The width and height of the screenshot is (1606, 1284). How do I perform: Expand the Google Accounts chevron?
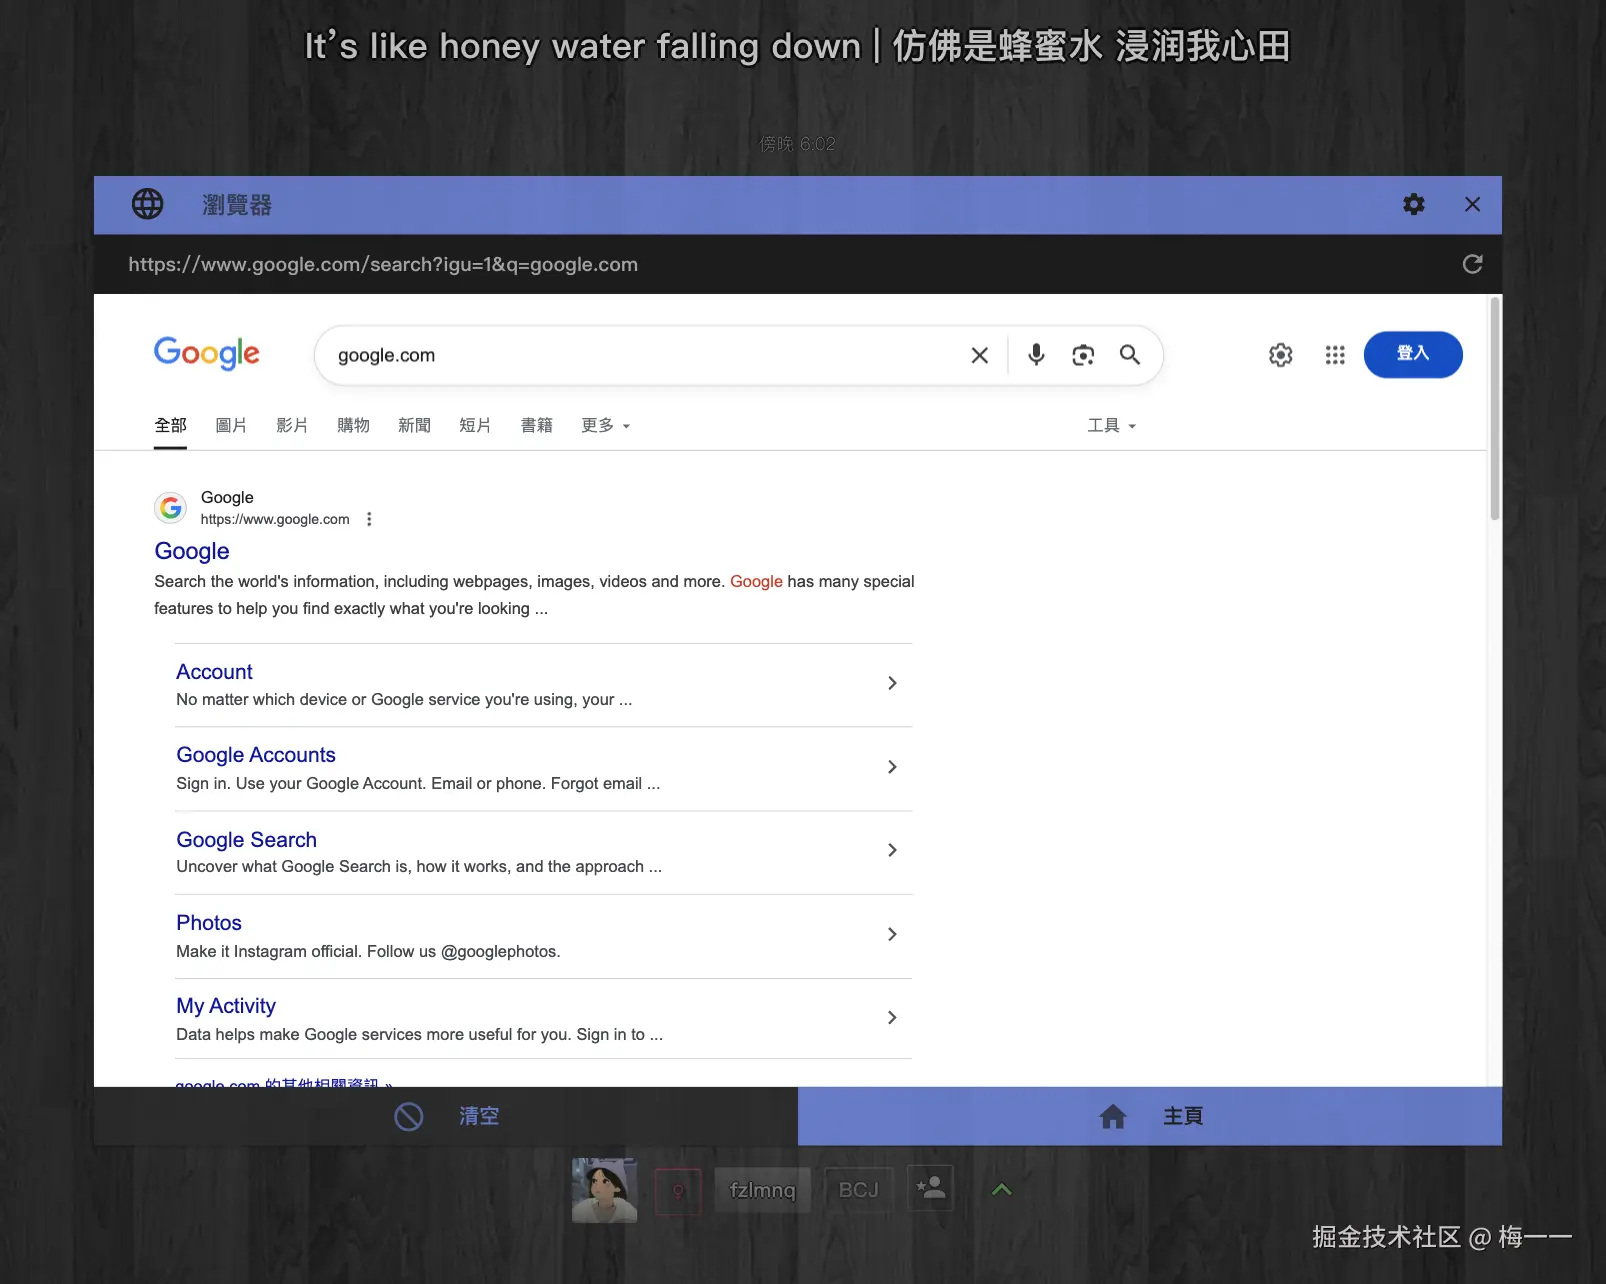click(892, 767)
